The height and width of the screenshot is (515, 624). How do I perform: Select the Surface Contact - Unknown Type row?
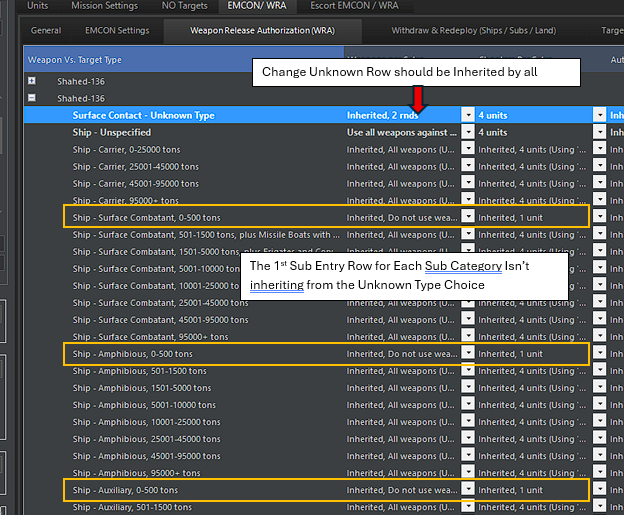point(324,115)
